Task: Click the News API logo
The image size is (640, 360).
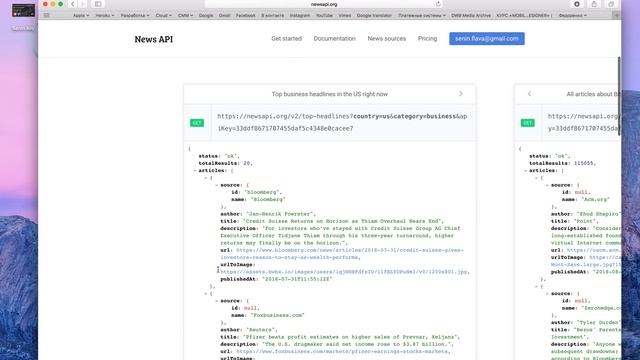Action: (153, 39)
